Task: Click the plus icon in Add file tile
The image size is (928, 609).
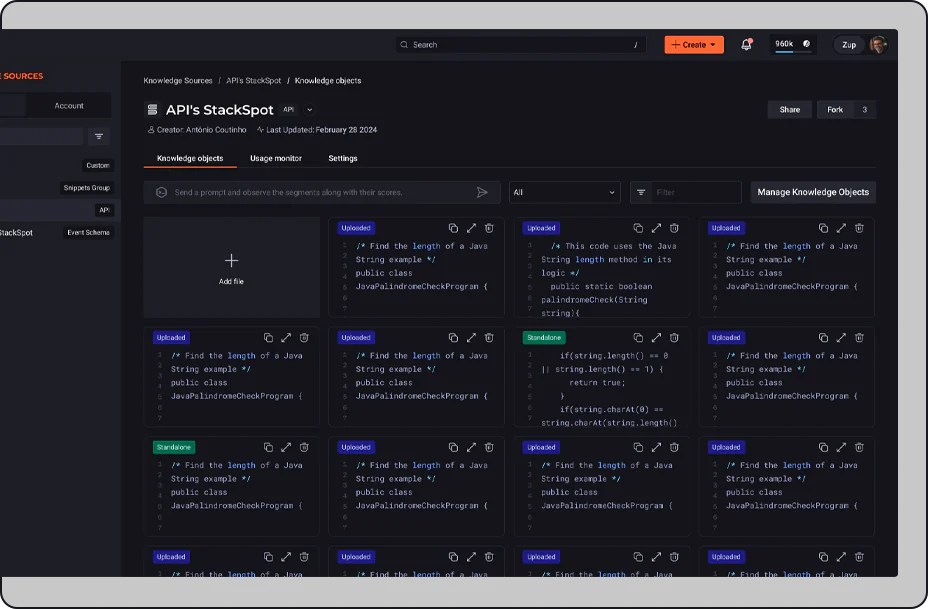Action: (x=231, y=260)
